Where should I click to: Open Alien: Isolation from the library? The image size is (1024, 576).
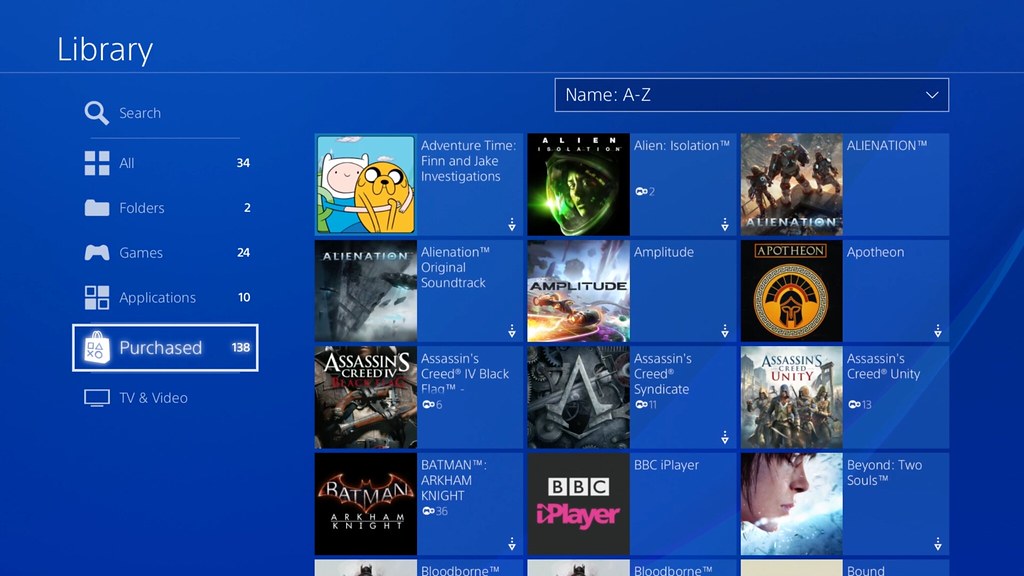coord(578,184)
